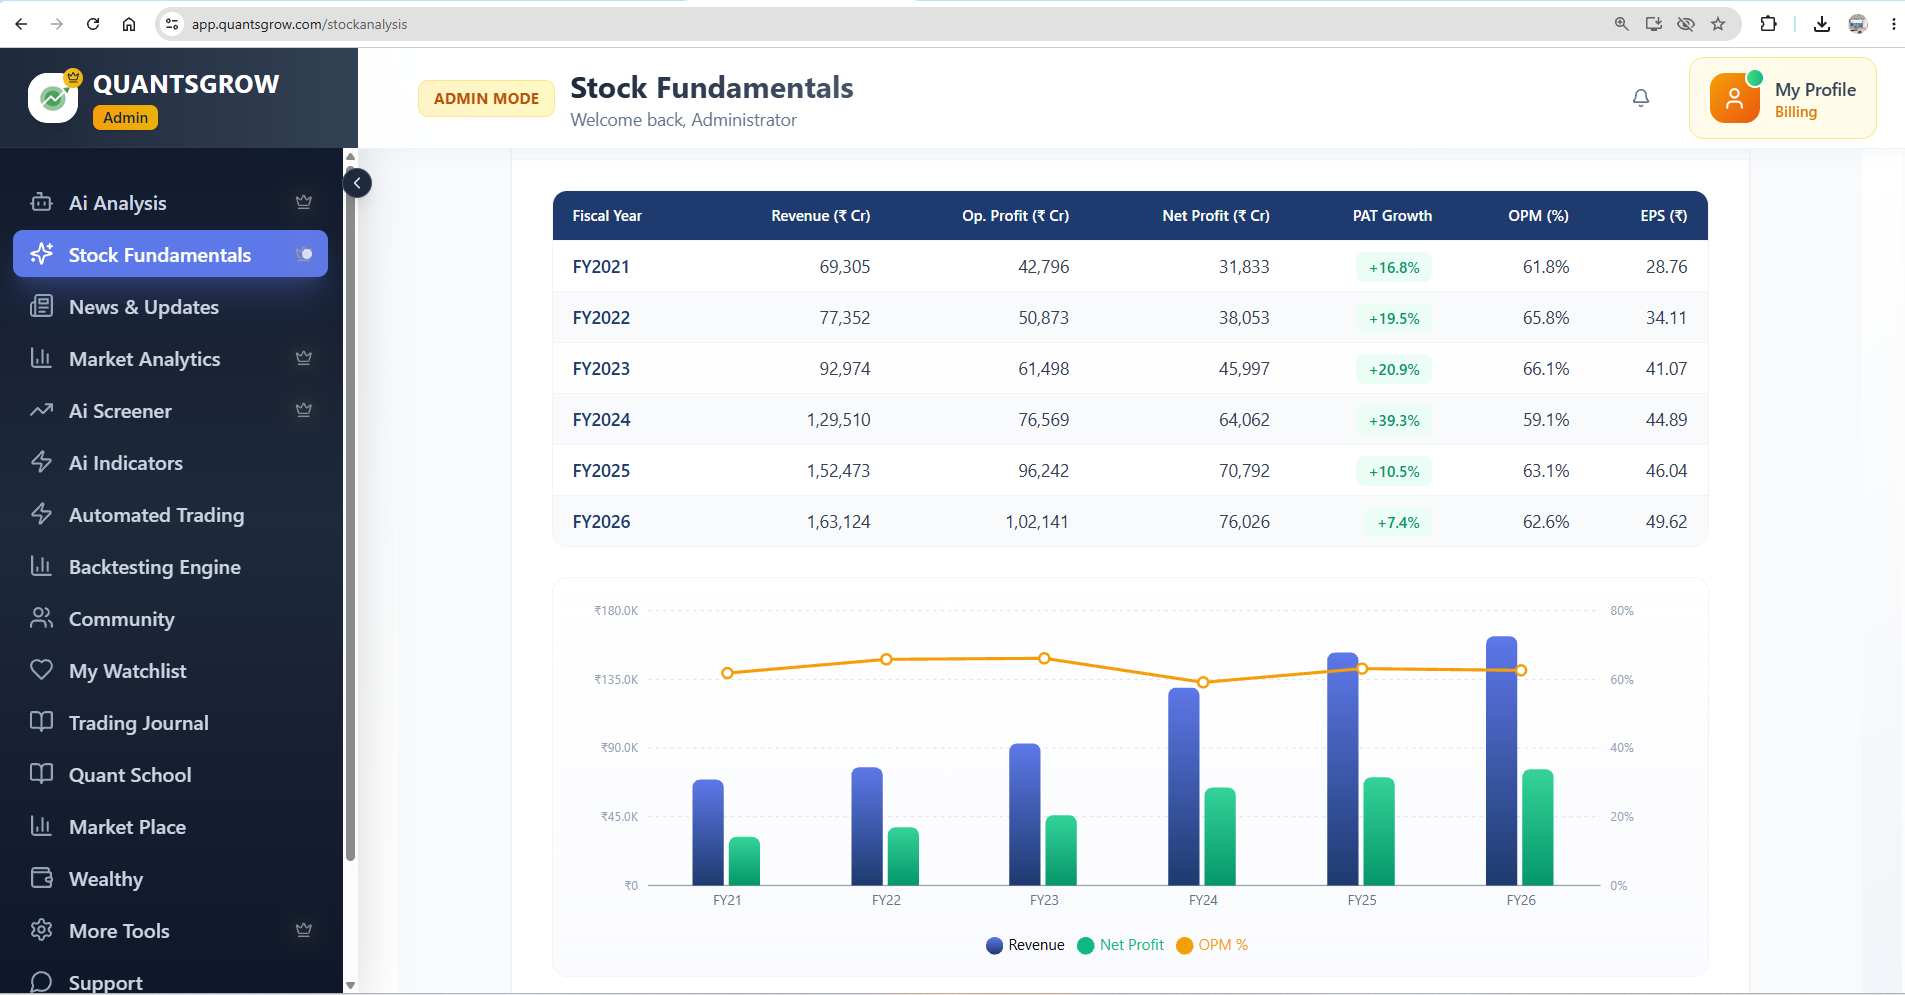The image size is (1905, 995).
Task: Click the crown beside Ai Screener
Action: pos(304,410)
